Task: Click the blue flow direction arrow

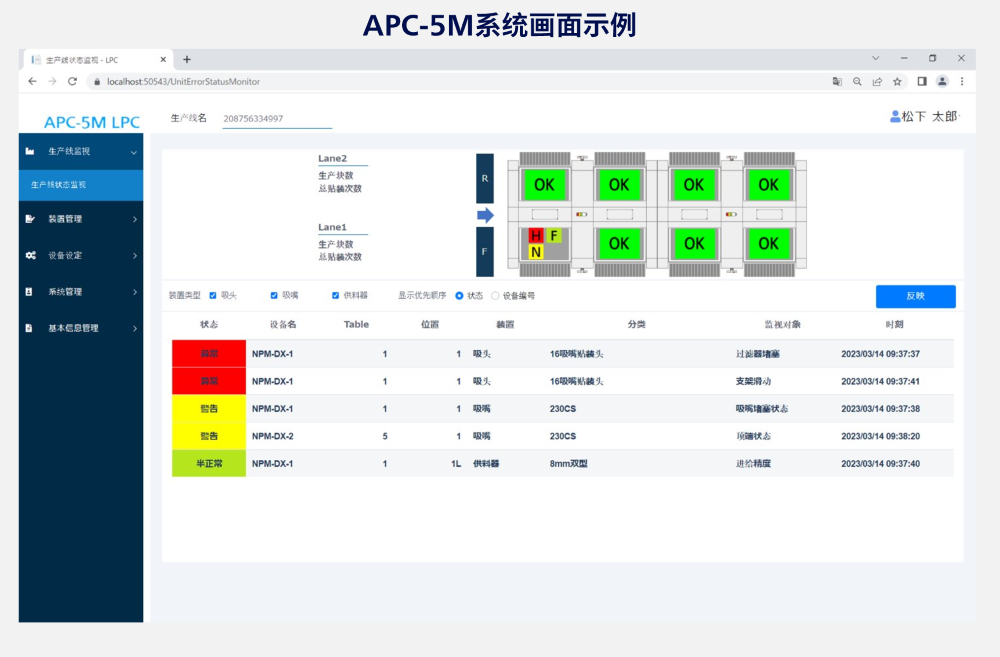Action: click(x=485, y=215)
